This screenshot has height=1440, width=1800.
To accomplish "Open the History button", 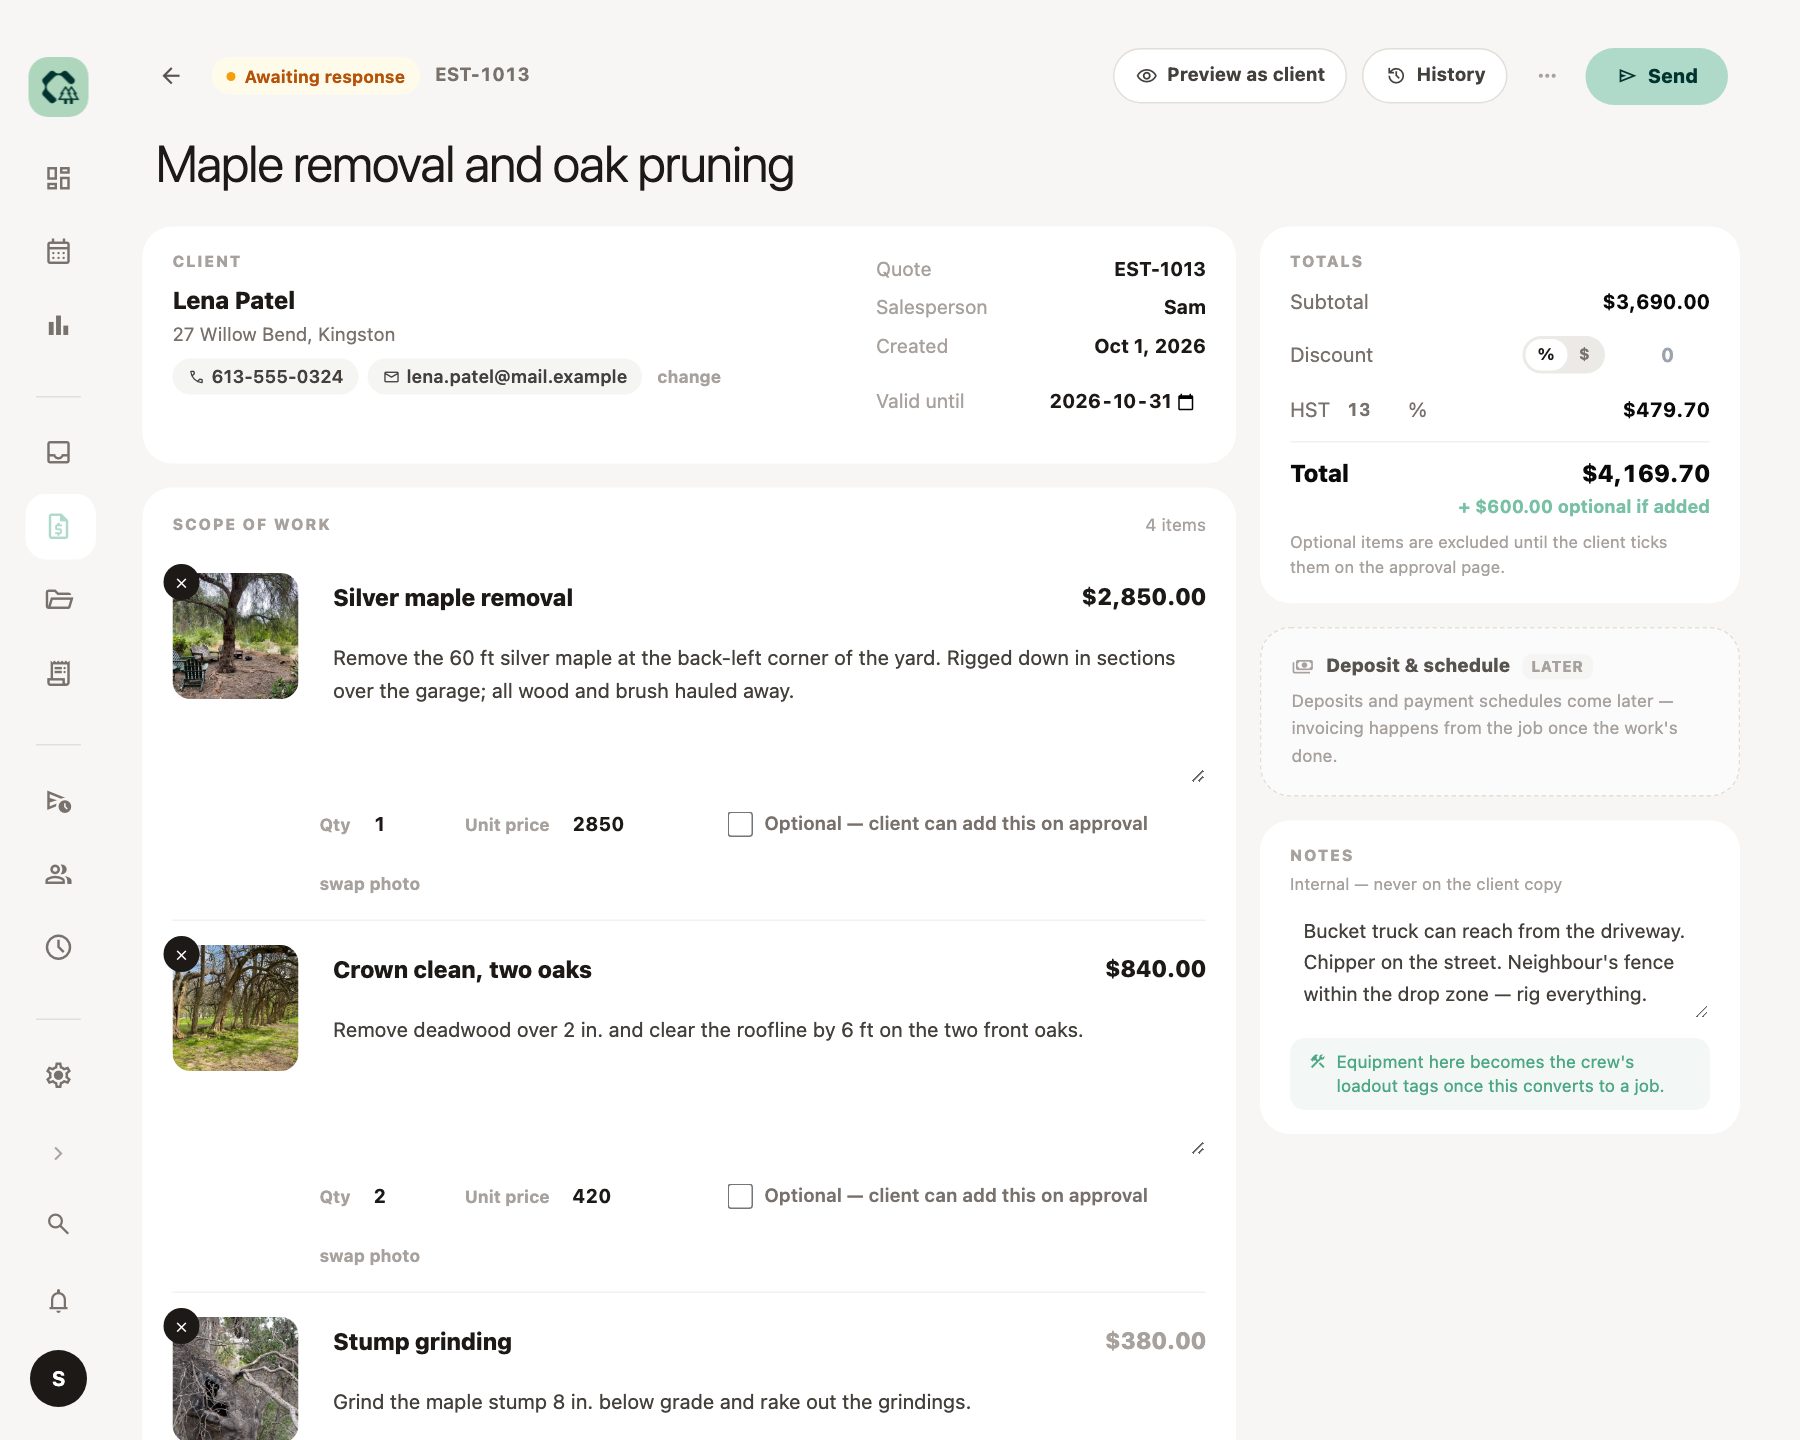I will coord(1435,76).
